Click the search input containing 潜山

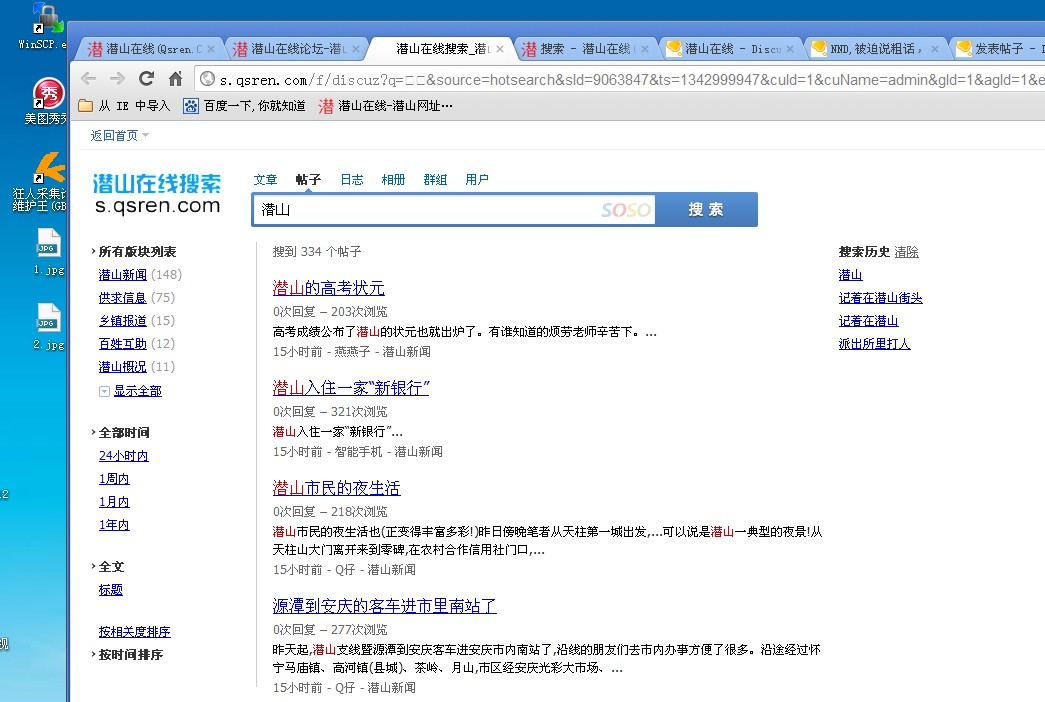[453, 209]
